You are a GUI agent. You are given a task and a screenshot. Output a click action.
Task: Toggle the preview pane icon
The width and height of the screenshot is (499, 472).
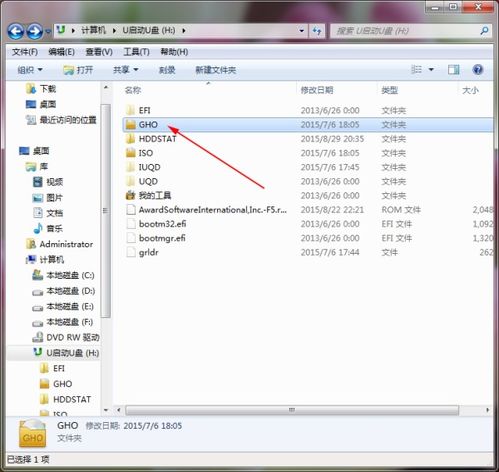pos(453,70)
